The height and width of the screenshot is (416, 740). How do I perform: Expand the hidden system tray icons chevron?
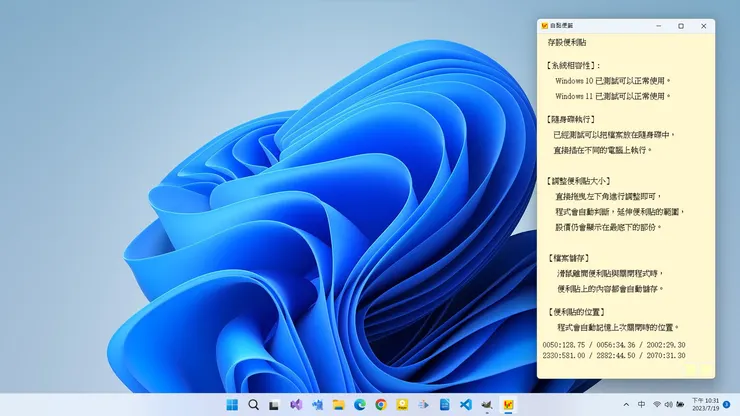[x=626, y=405]
